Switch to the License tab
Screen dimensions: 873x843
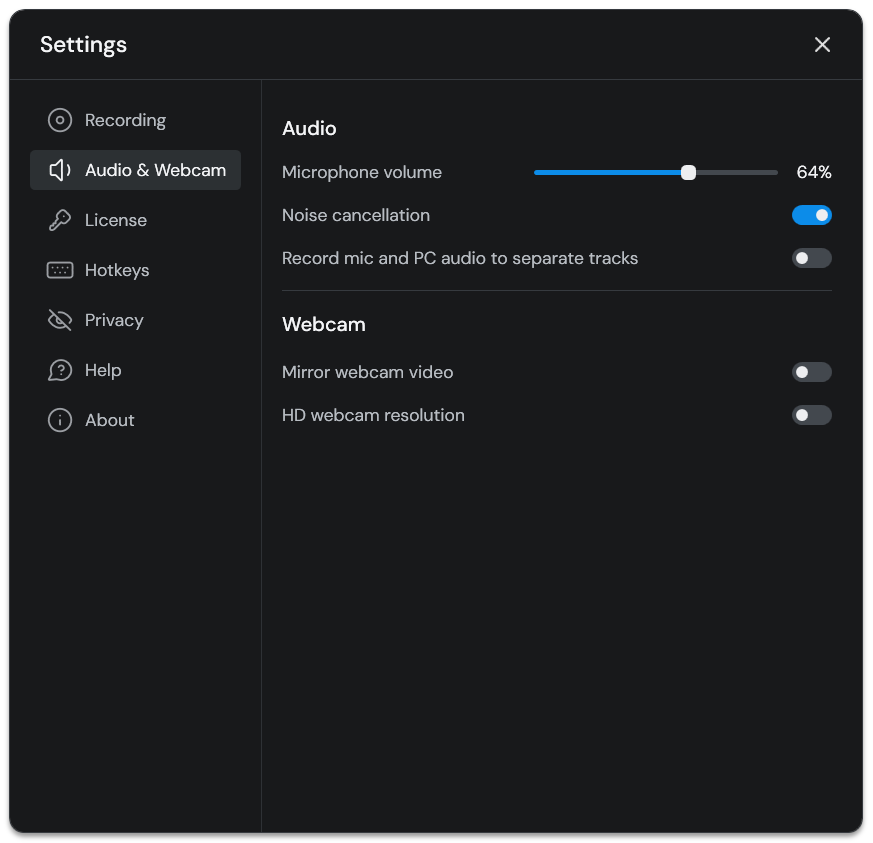click(x=116, y=220)
